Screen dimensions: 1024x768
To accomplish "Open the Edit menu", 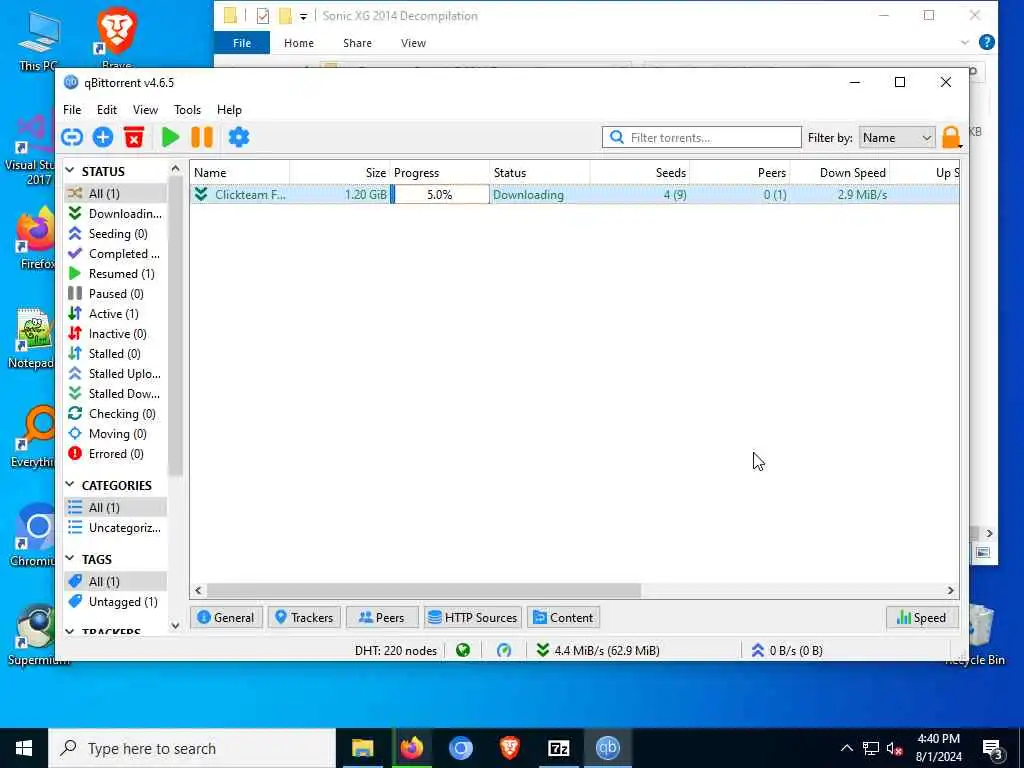I will (106, 110).
